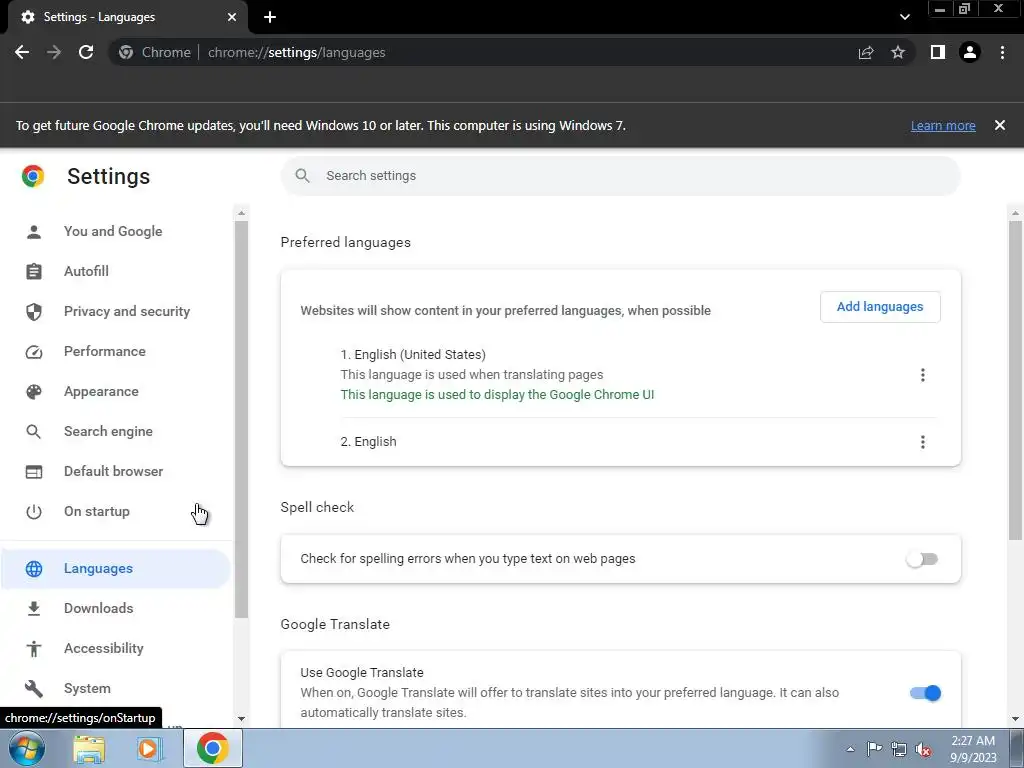The width and height of the screenshot is (1024, 768).
Task: Click the address bar URL
Action: coord(296,52)
